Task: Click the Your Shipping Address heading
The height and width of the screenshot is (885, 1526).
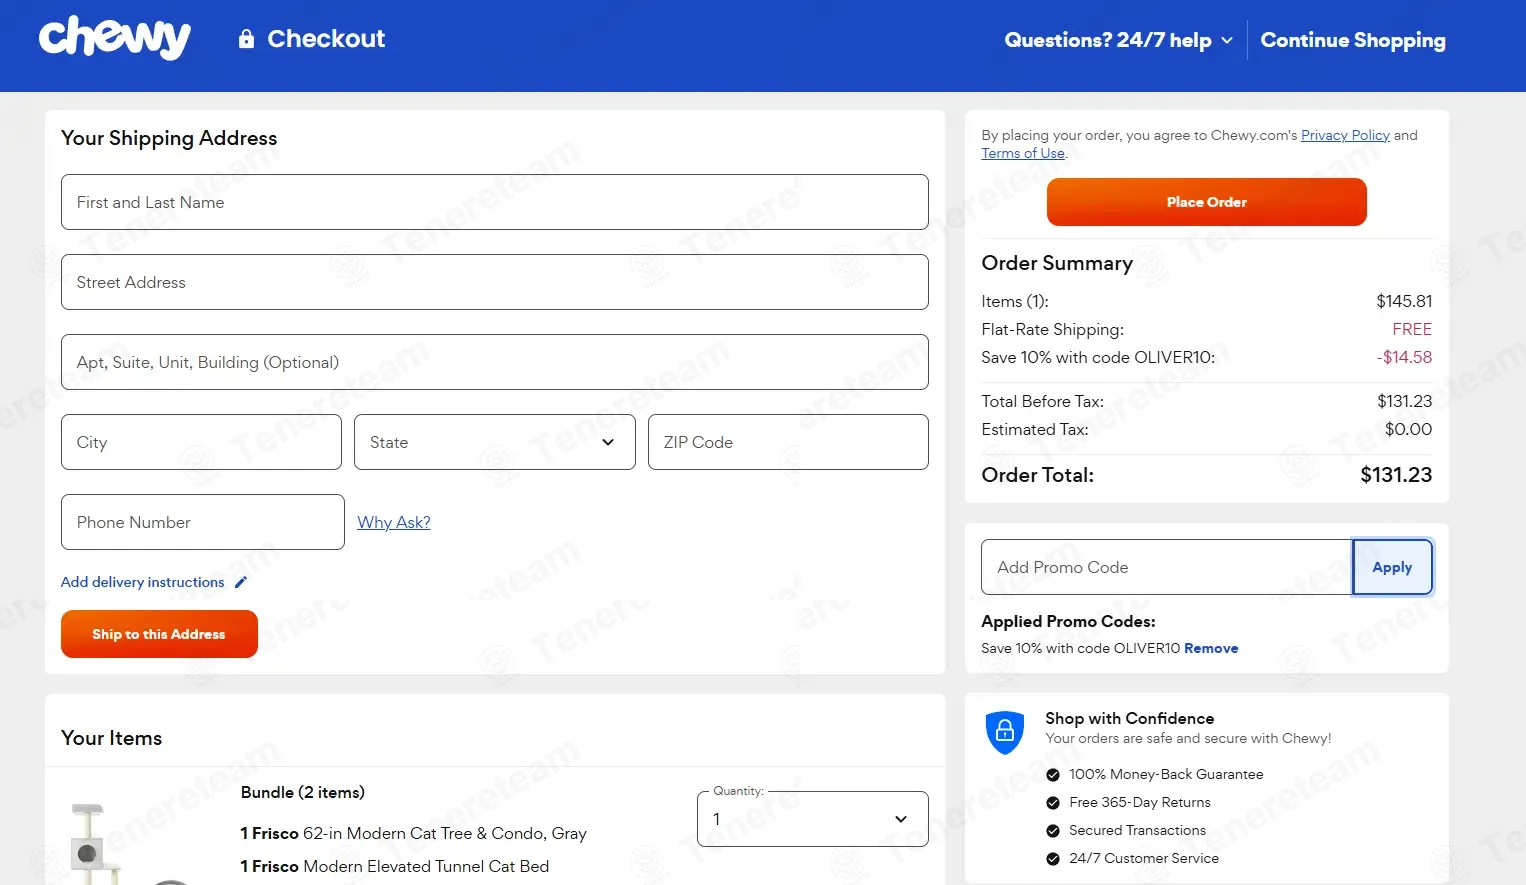Action: (x=169, y=138)
